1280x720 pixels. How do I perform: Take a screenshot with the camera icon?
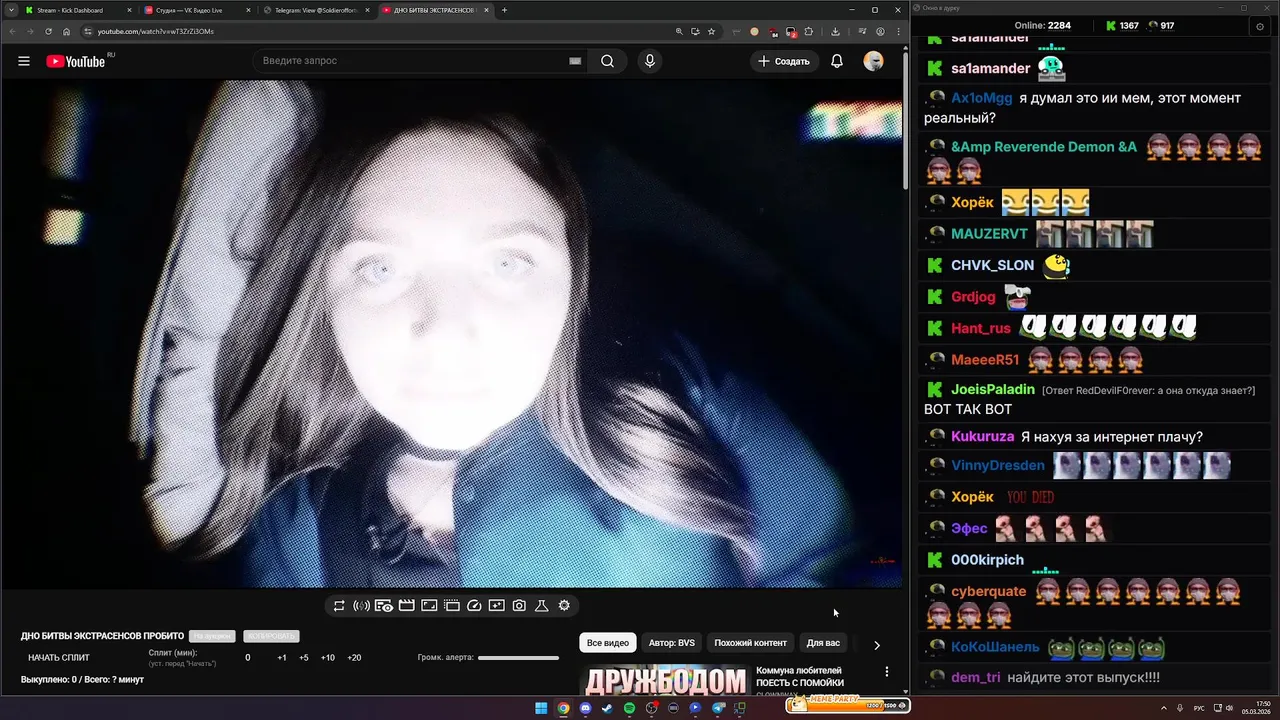click(x=519, y=606)
